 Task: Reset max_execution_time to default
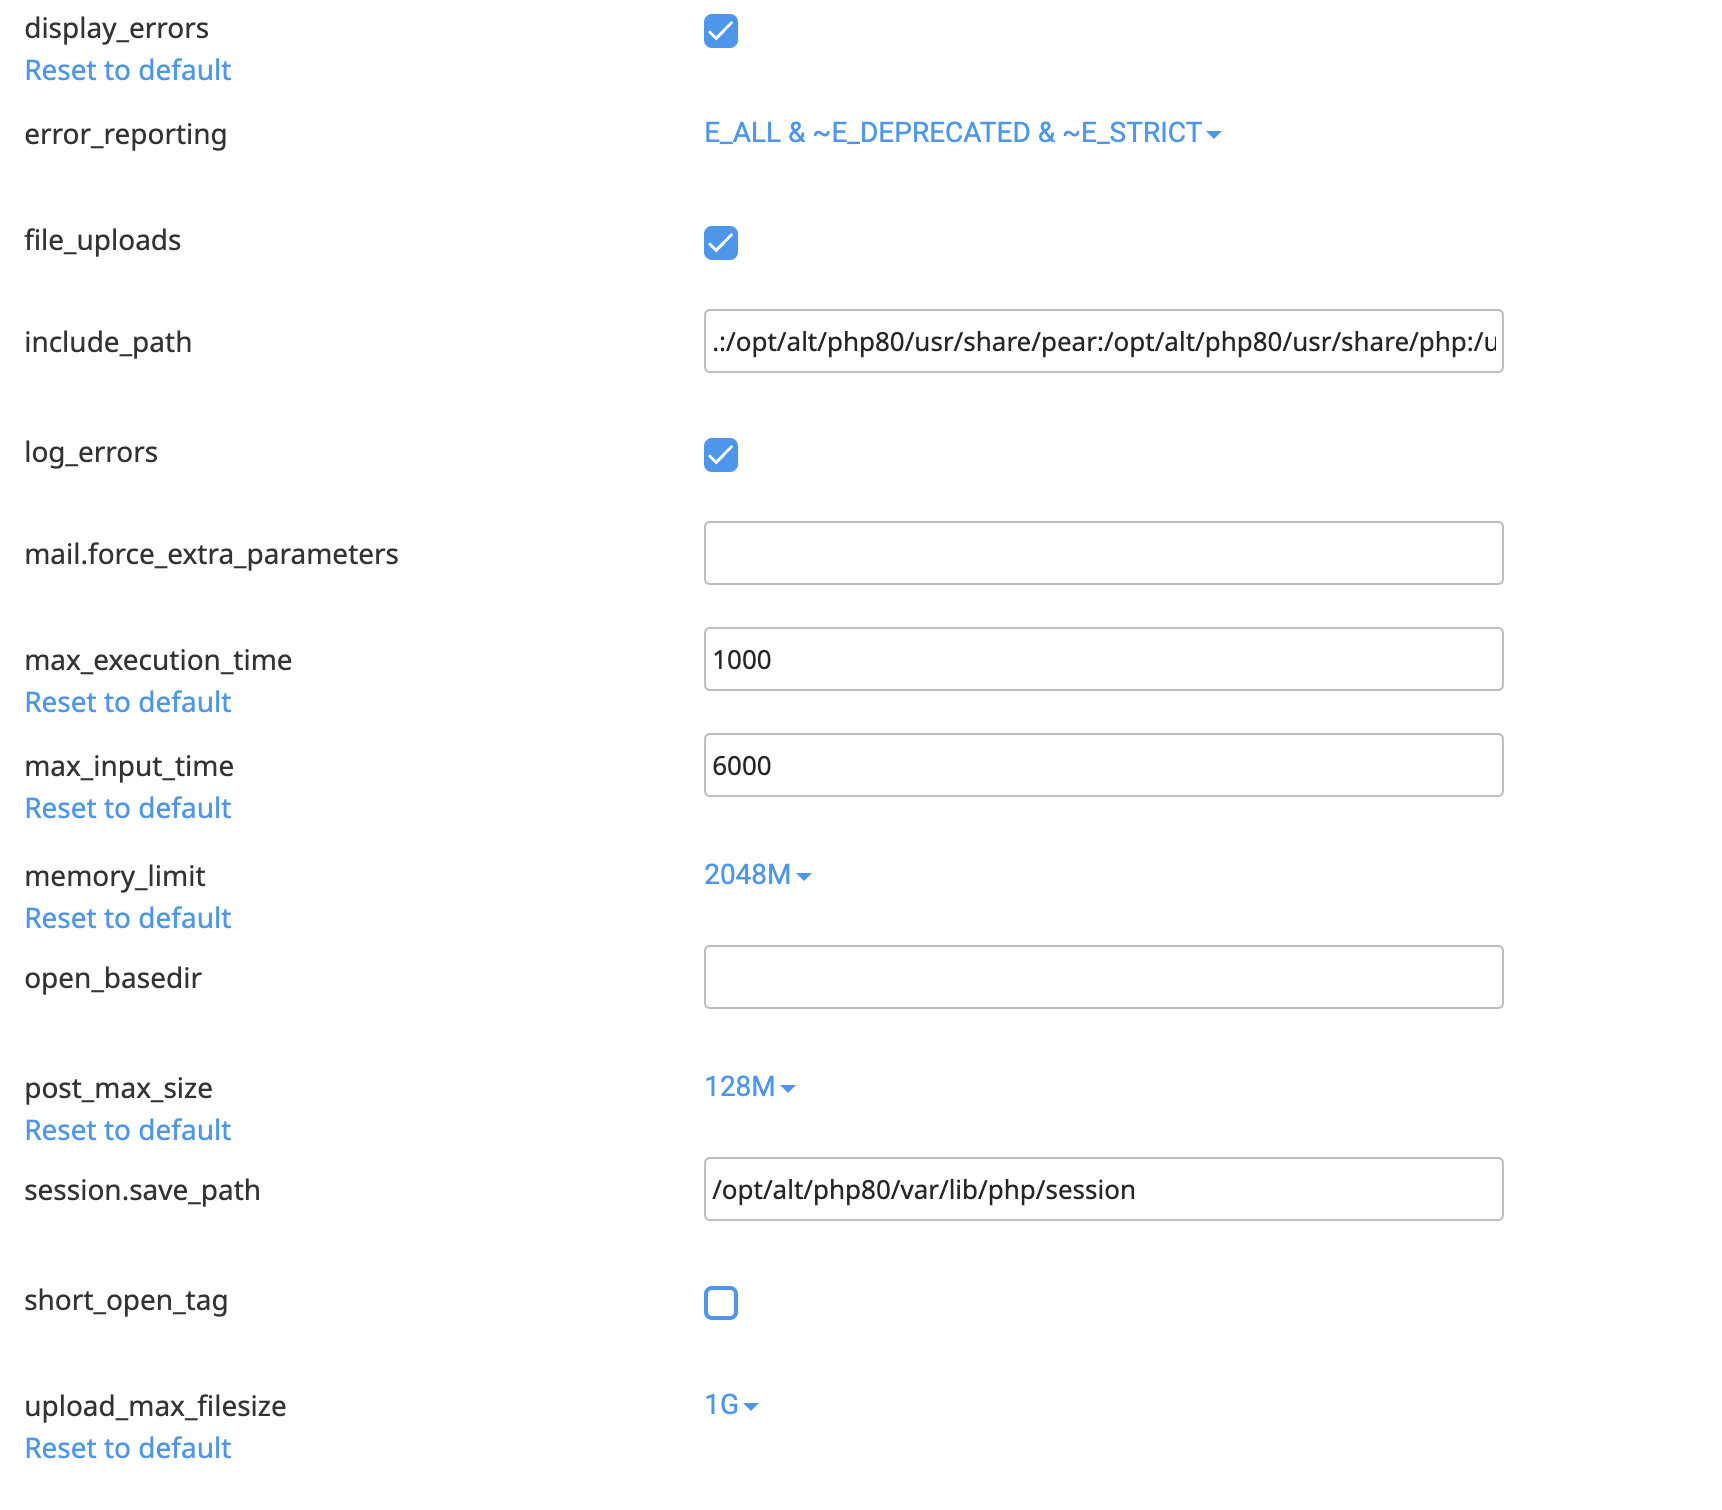(x=127, y=702)
